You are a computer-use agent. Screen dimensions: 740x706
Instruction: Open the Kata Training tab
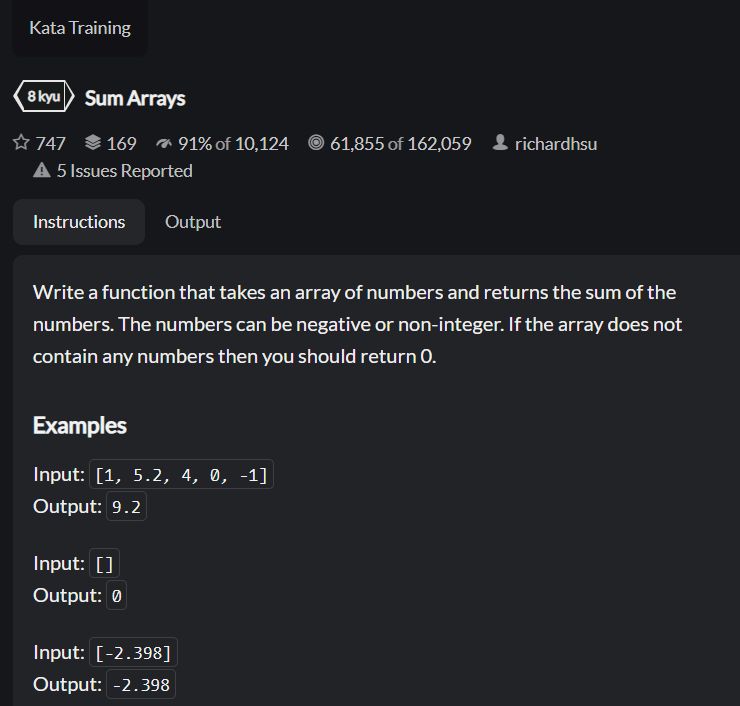click(x=80, y=28)
